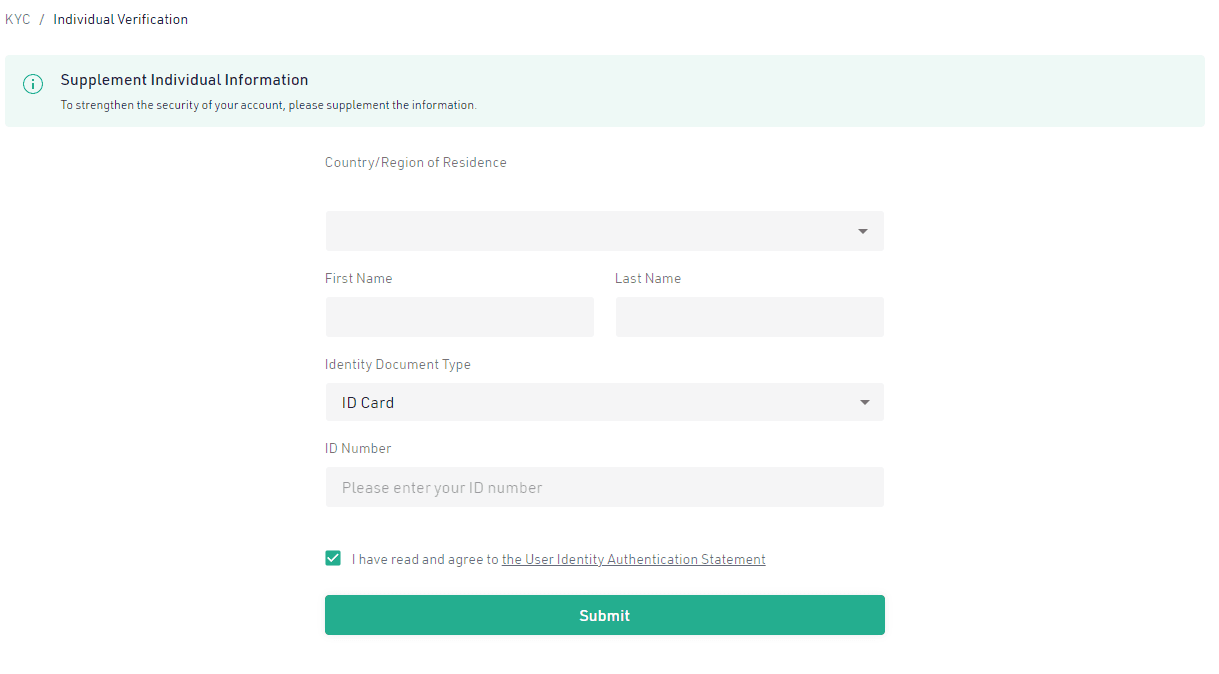Click the Last Name label

pos(647,278)
